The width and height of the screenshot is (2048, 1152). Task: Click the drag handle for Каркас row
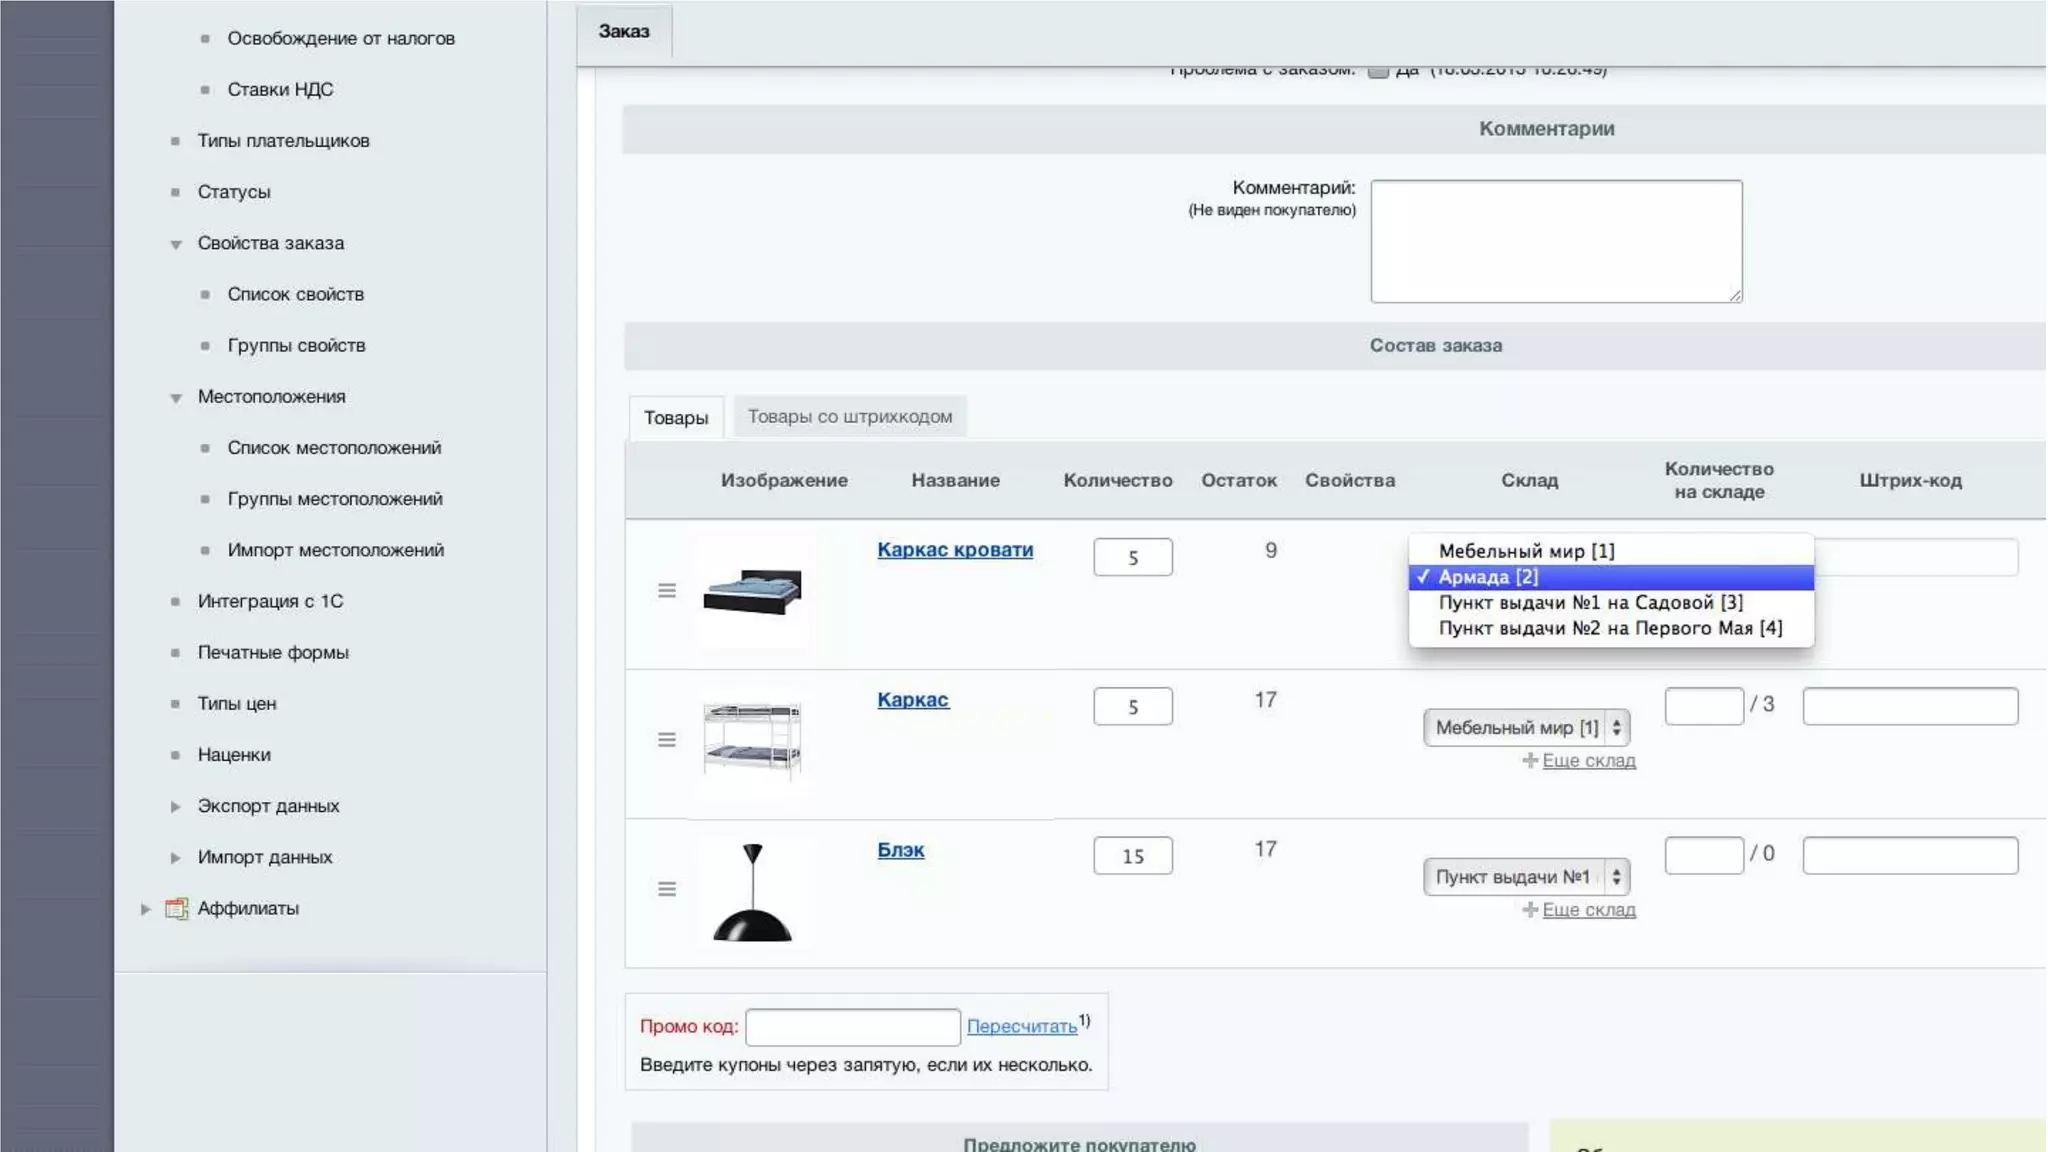(667, 740)
